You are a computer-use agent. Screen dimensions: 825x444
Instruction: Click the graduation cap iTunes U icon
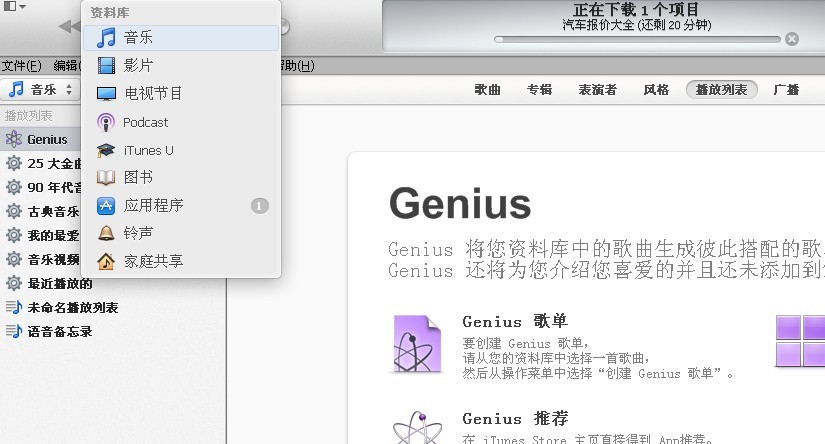106,150
